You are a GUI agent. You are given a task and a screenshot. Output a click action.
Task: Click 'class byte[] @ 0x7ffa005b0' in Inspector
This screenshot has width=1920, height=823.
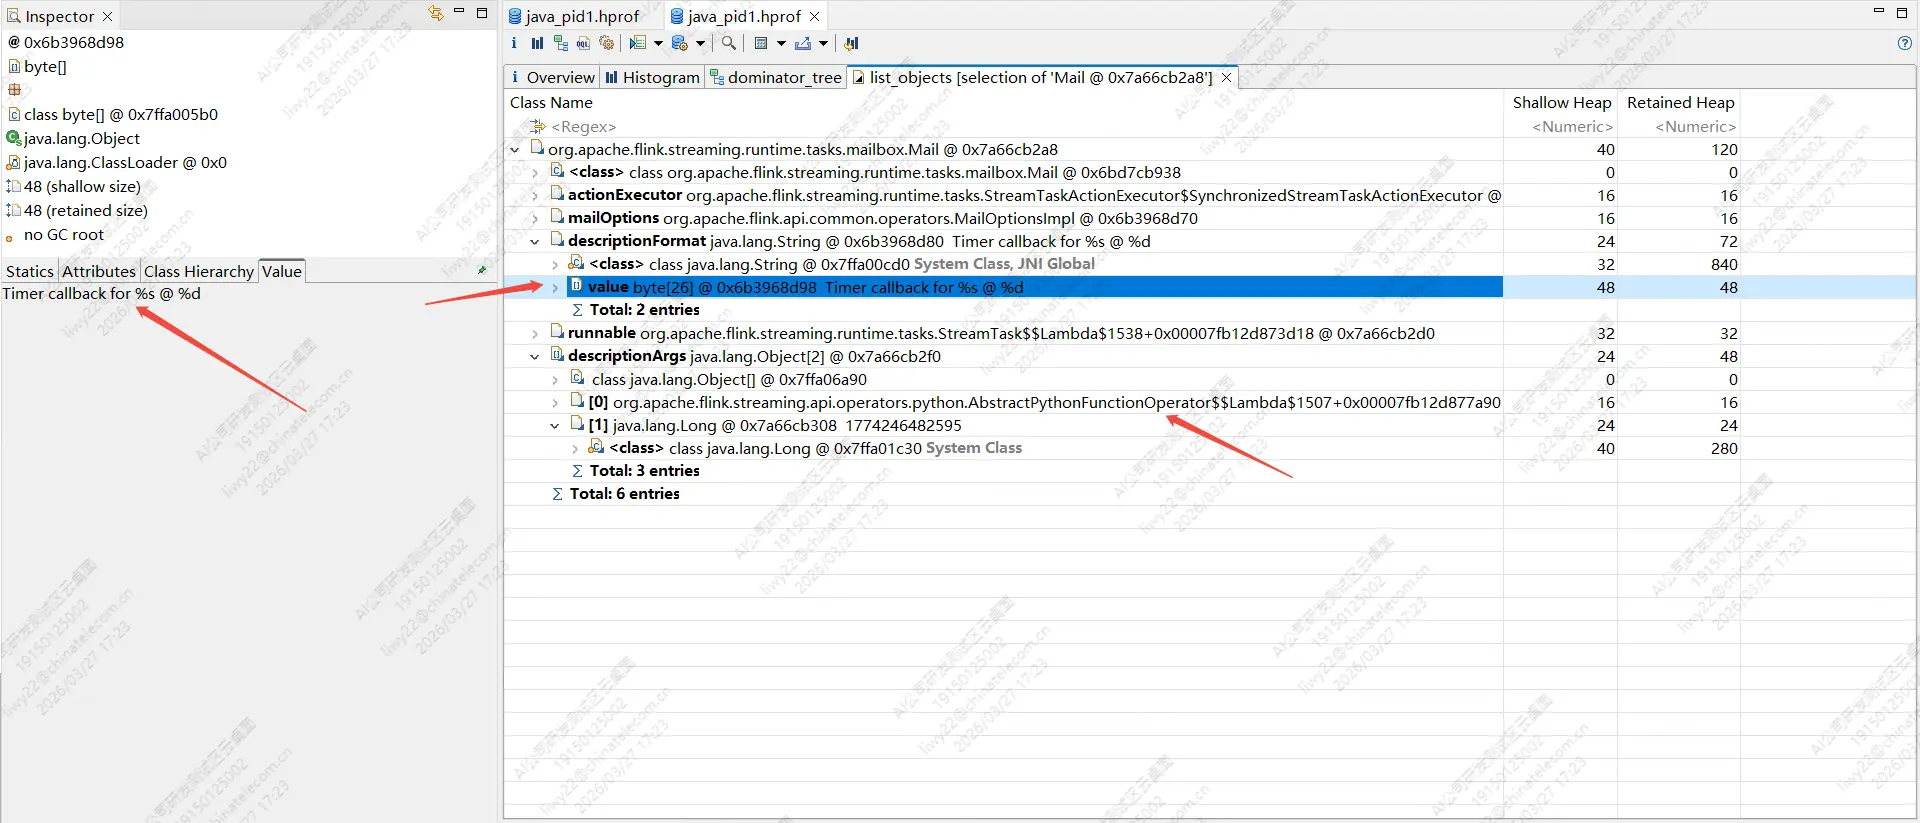coord(120,115)
